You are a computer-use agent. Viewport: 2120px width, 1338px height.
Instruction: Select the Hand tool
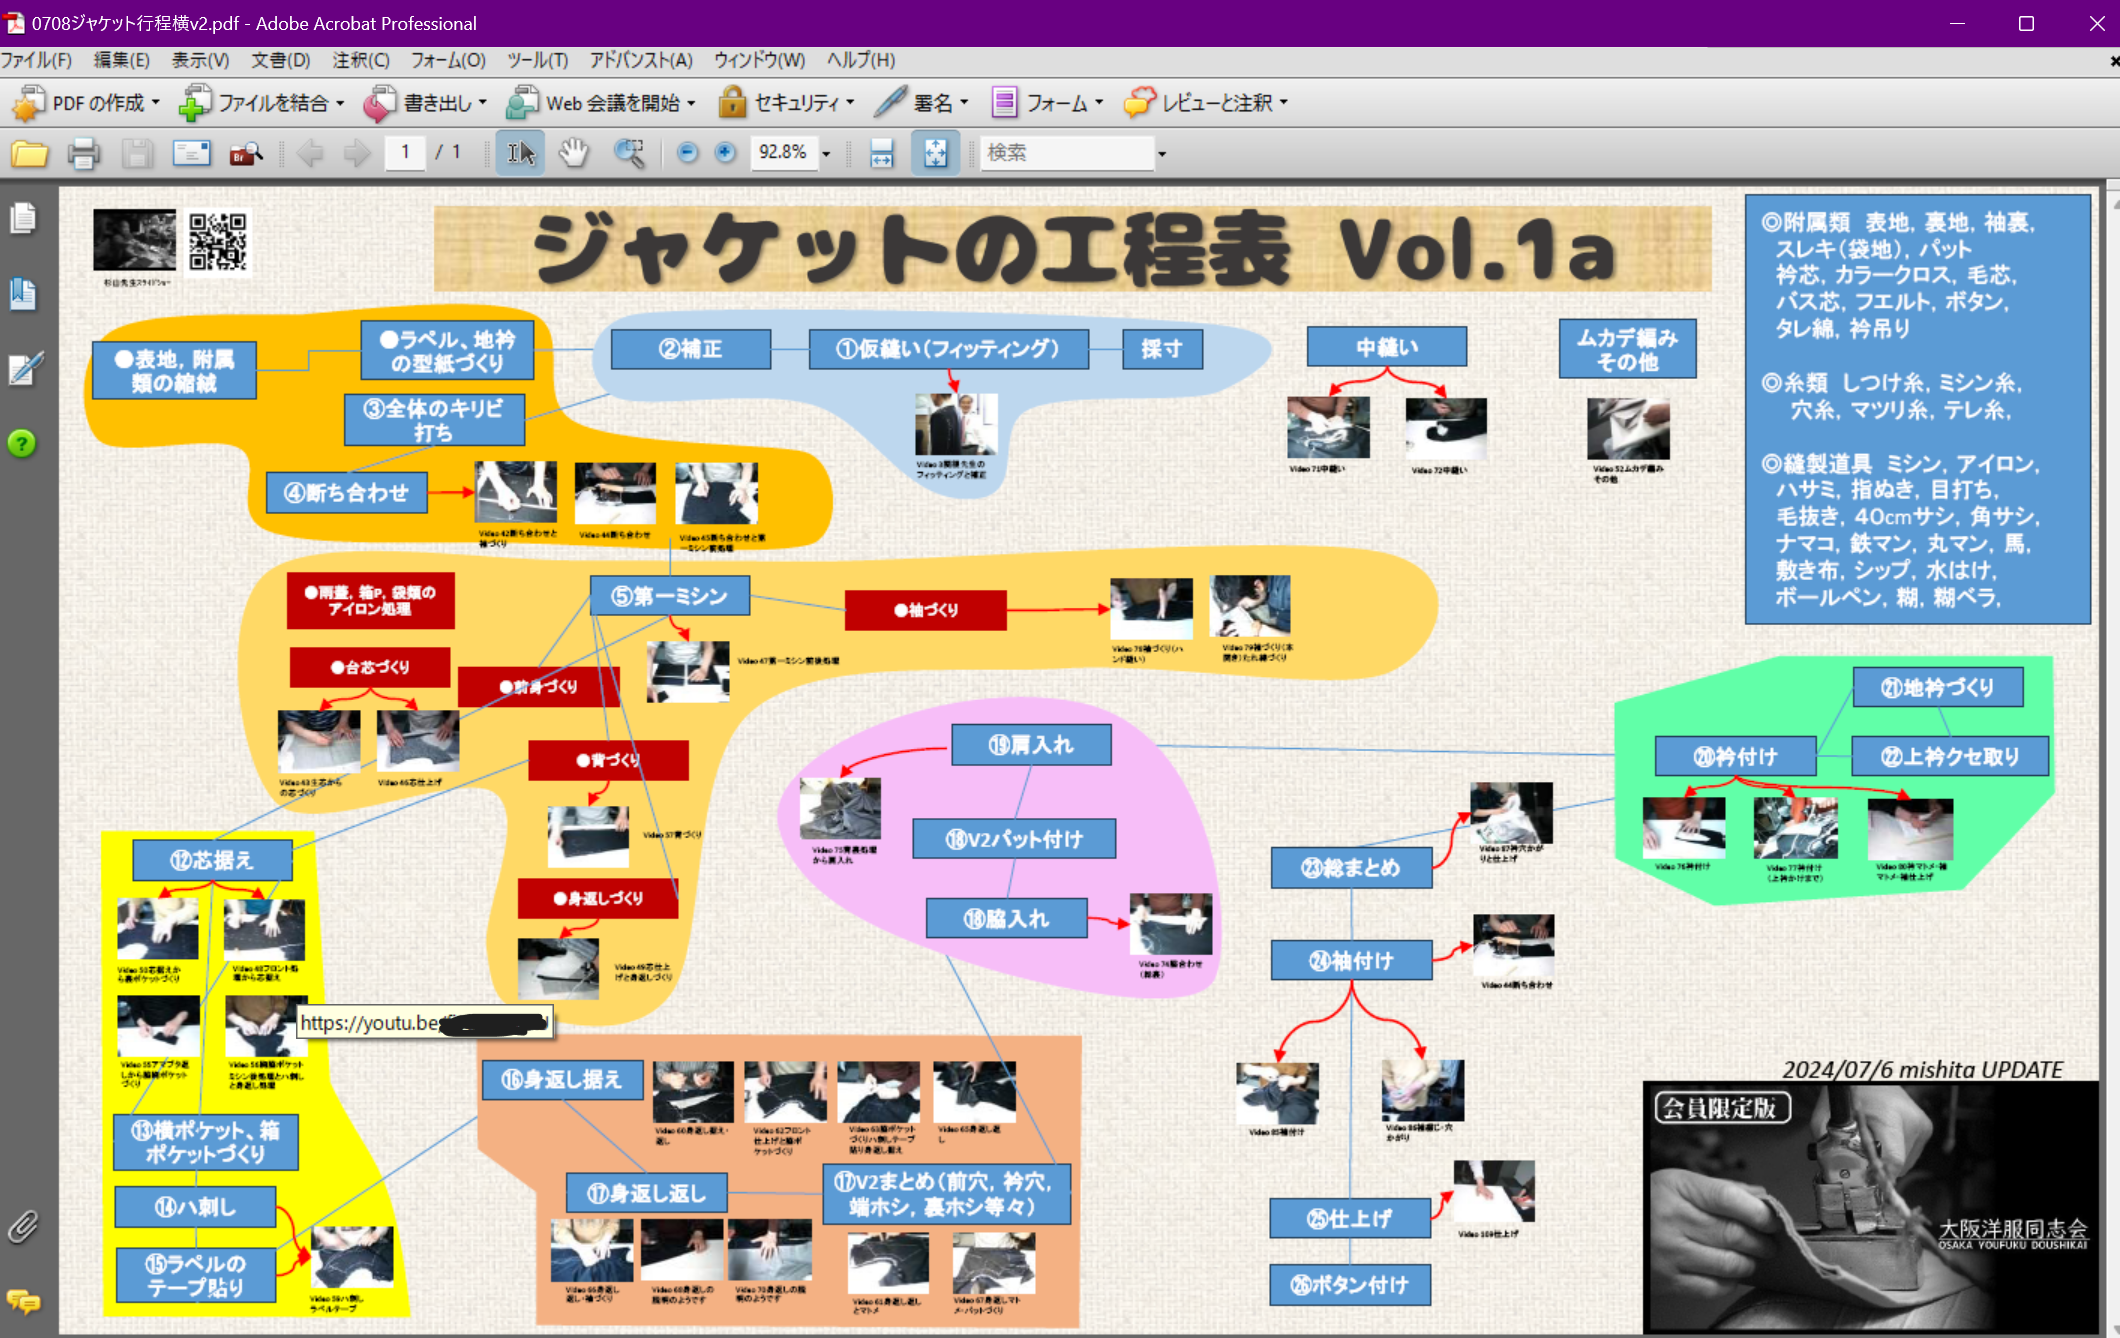click(x=573, y=153)
